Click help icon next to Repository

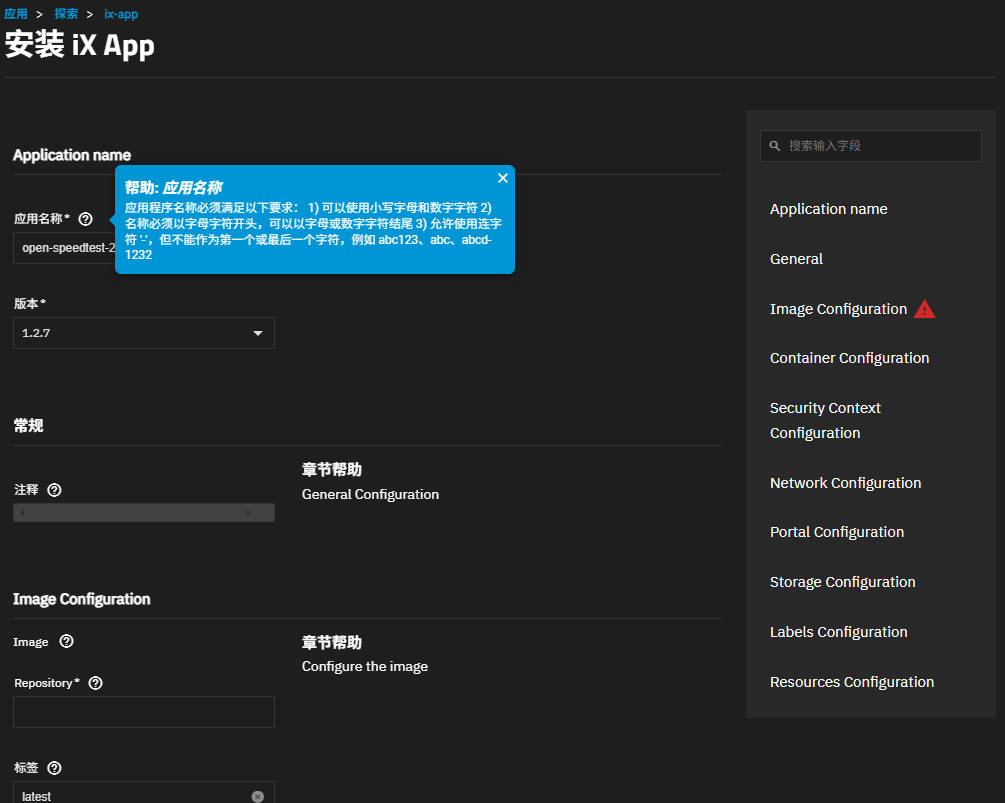96,683
